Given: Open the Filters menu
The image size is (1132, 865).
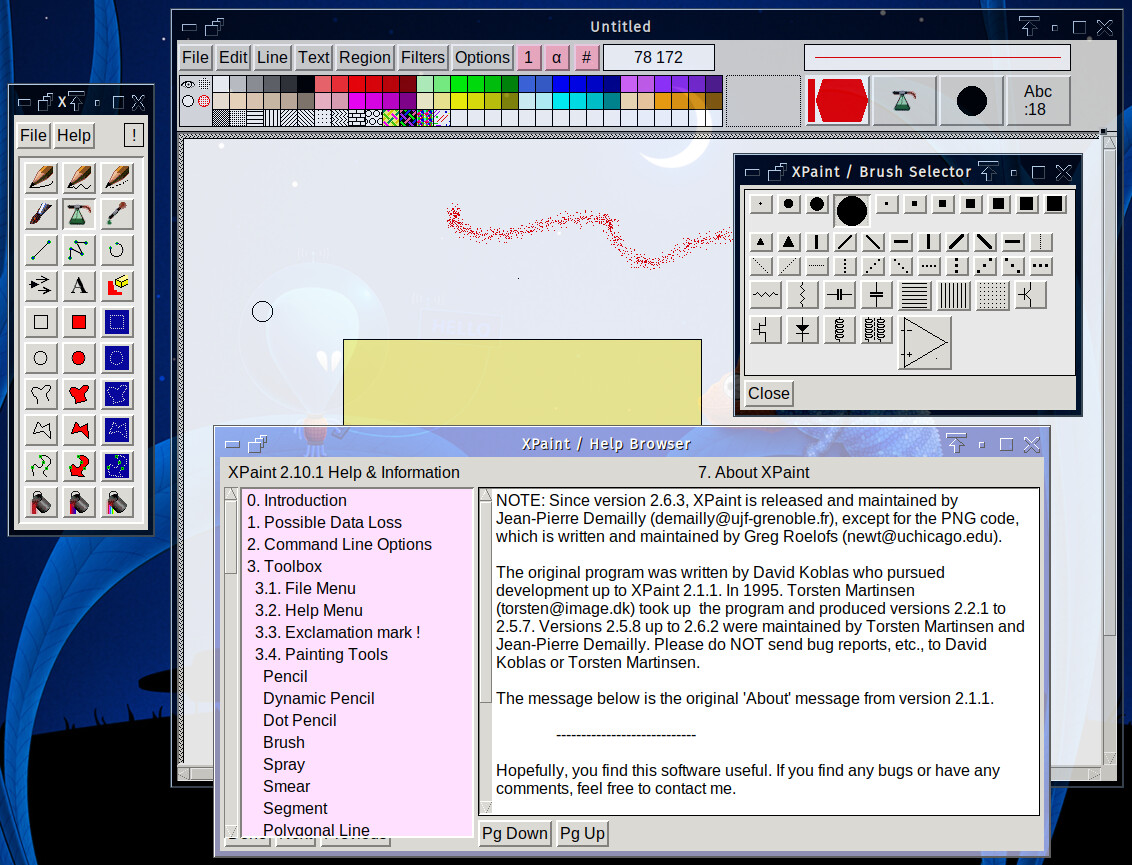Looking at the screenshot, I should point(423,58).
